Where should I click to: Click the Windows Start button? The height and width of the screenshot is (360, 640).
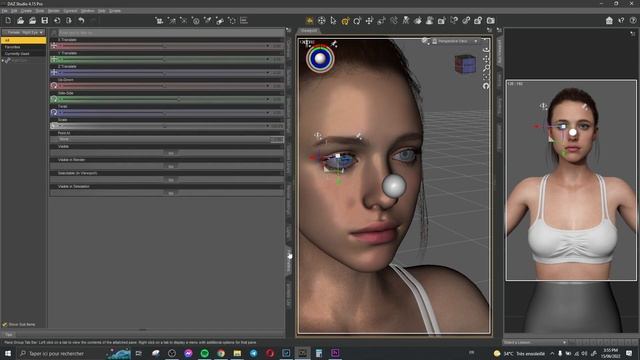(x=8, y=353)
